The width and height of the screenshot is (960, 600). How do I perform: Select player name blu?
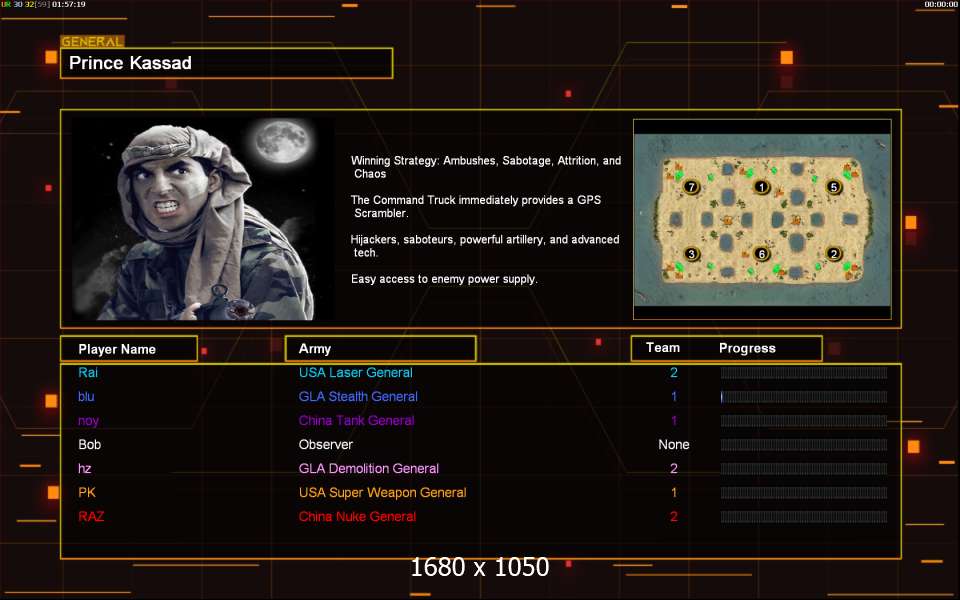[x=86, y=396]
